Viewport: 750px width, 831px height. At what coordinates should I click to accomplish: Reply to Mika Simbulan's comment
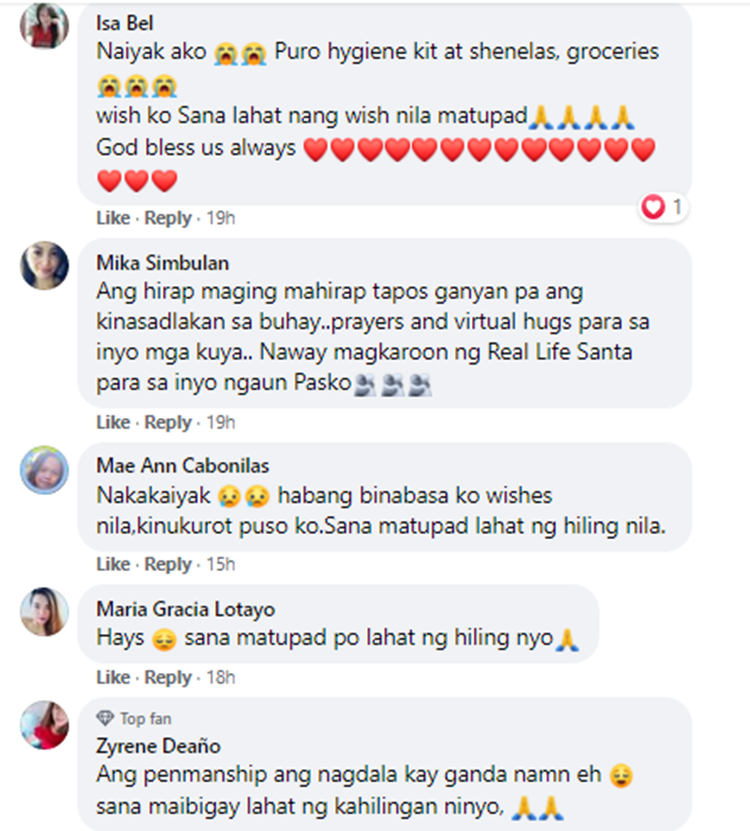pyautogui.click(x=168, y=422)
